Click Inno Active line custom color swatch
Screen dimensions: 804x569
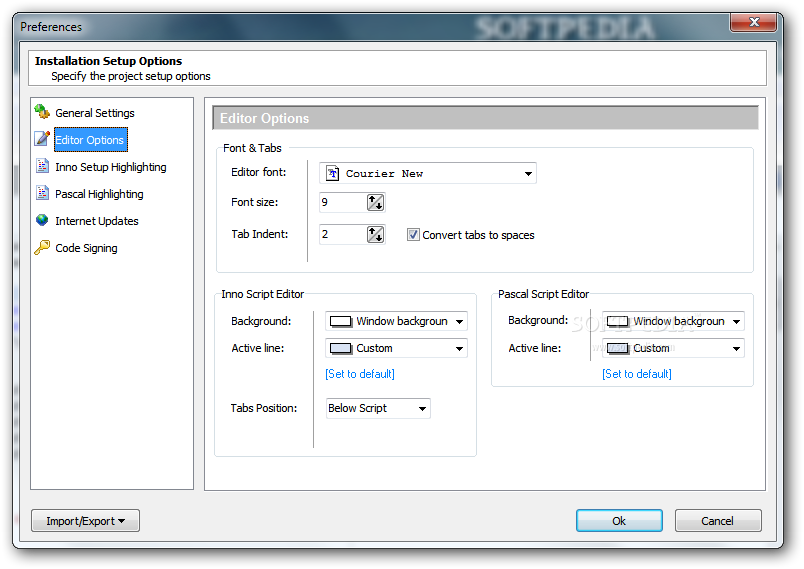click(341, 349)
